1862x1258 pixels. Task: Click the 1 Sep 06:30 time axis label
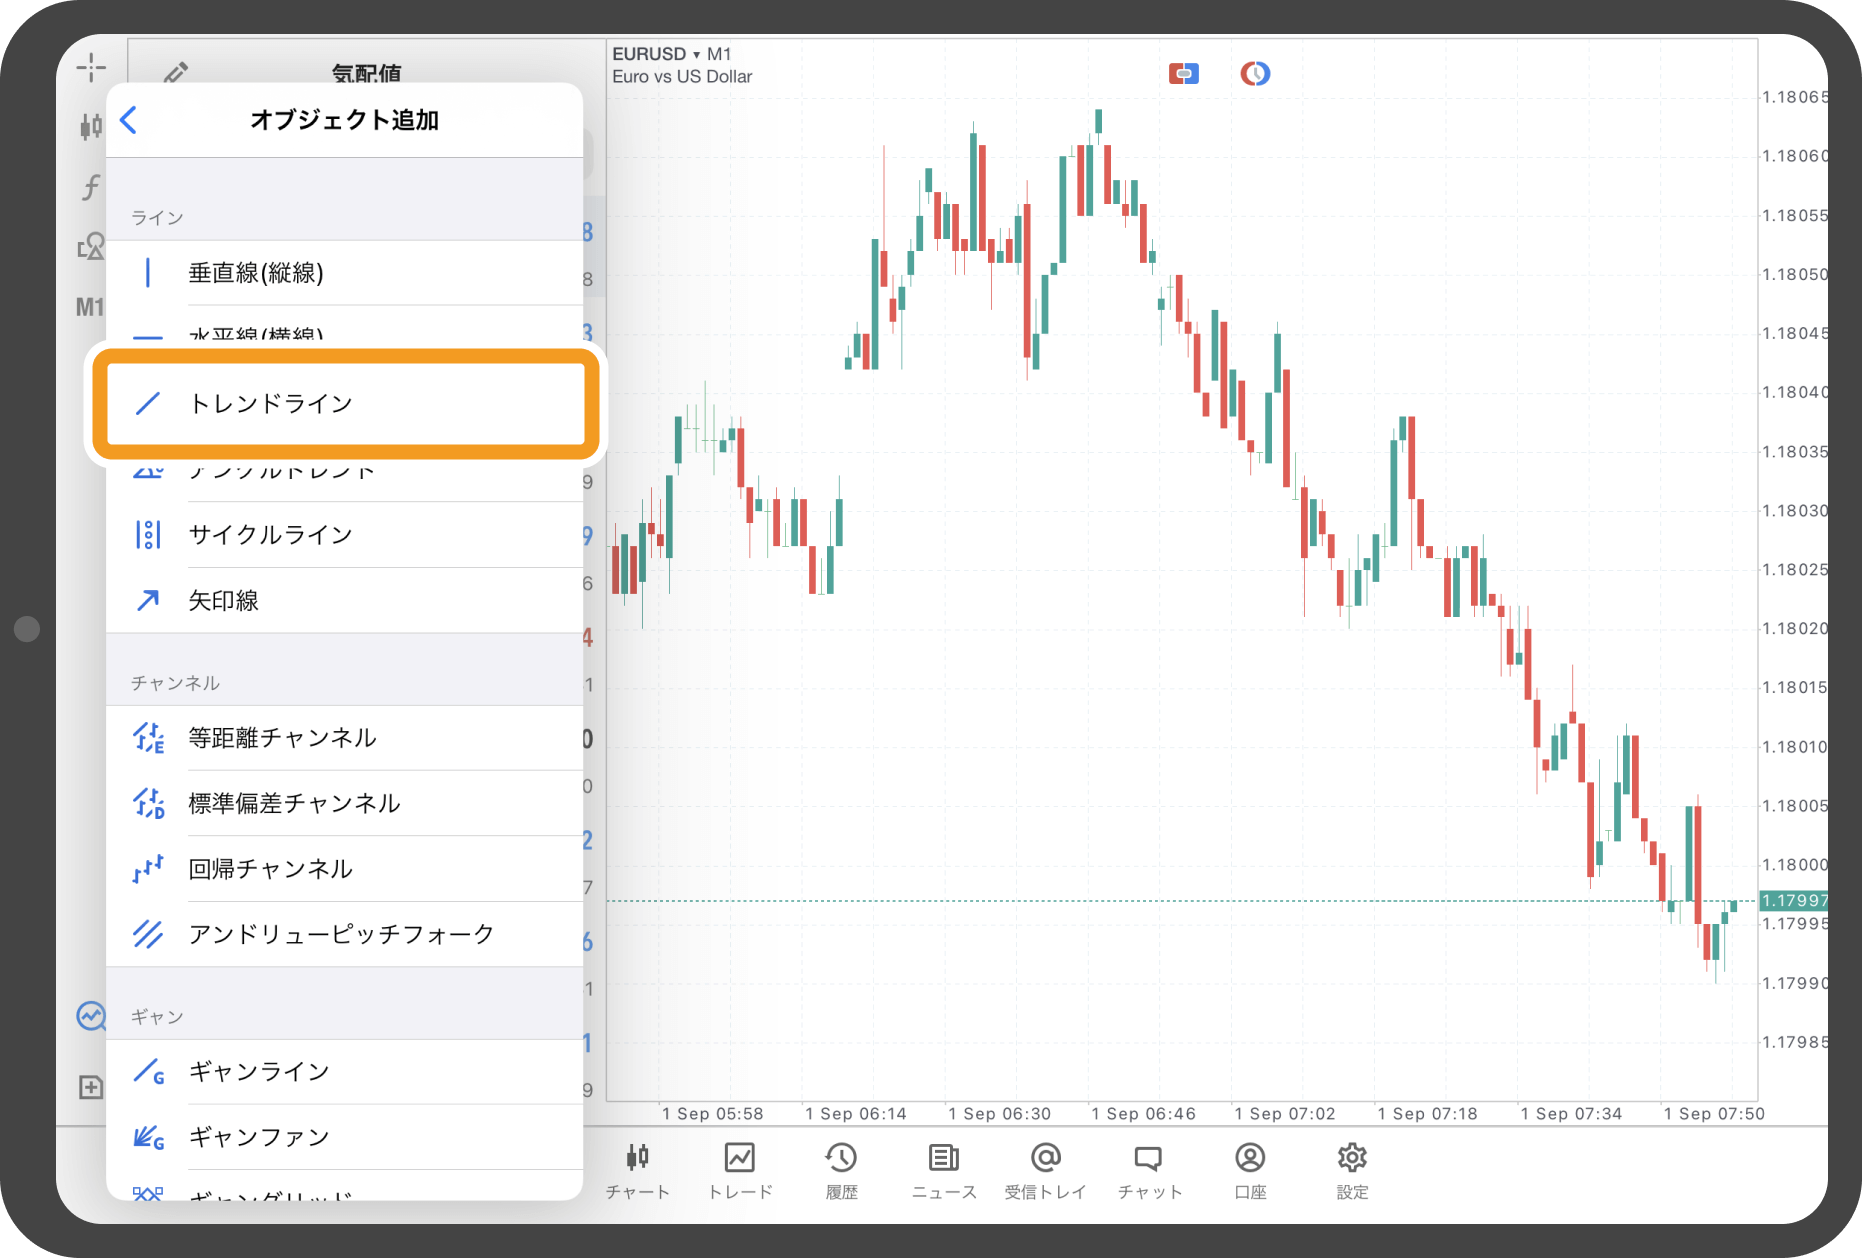pyautogui.click(x=999, y=1114)
